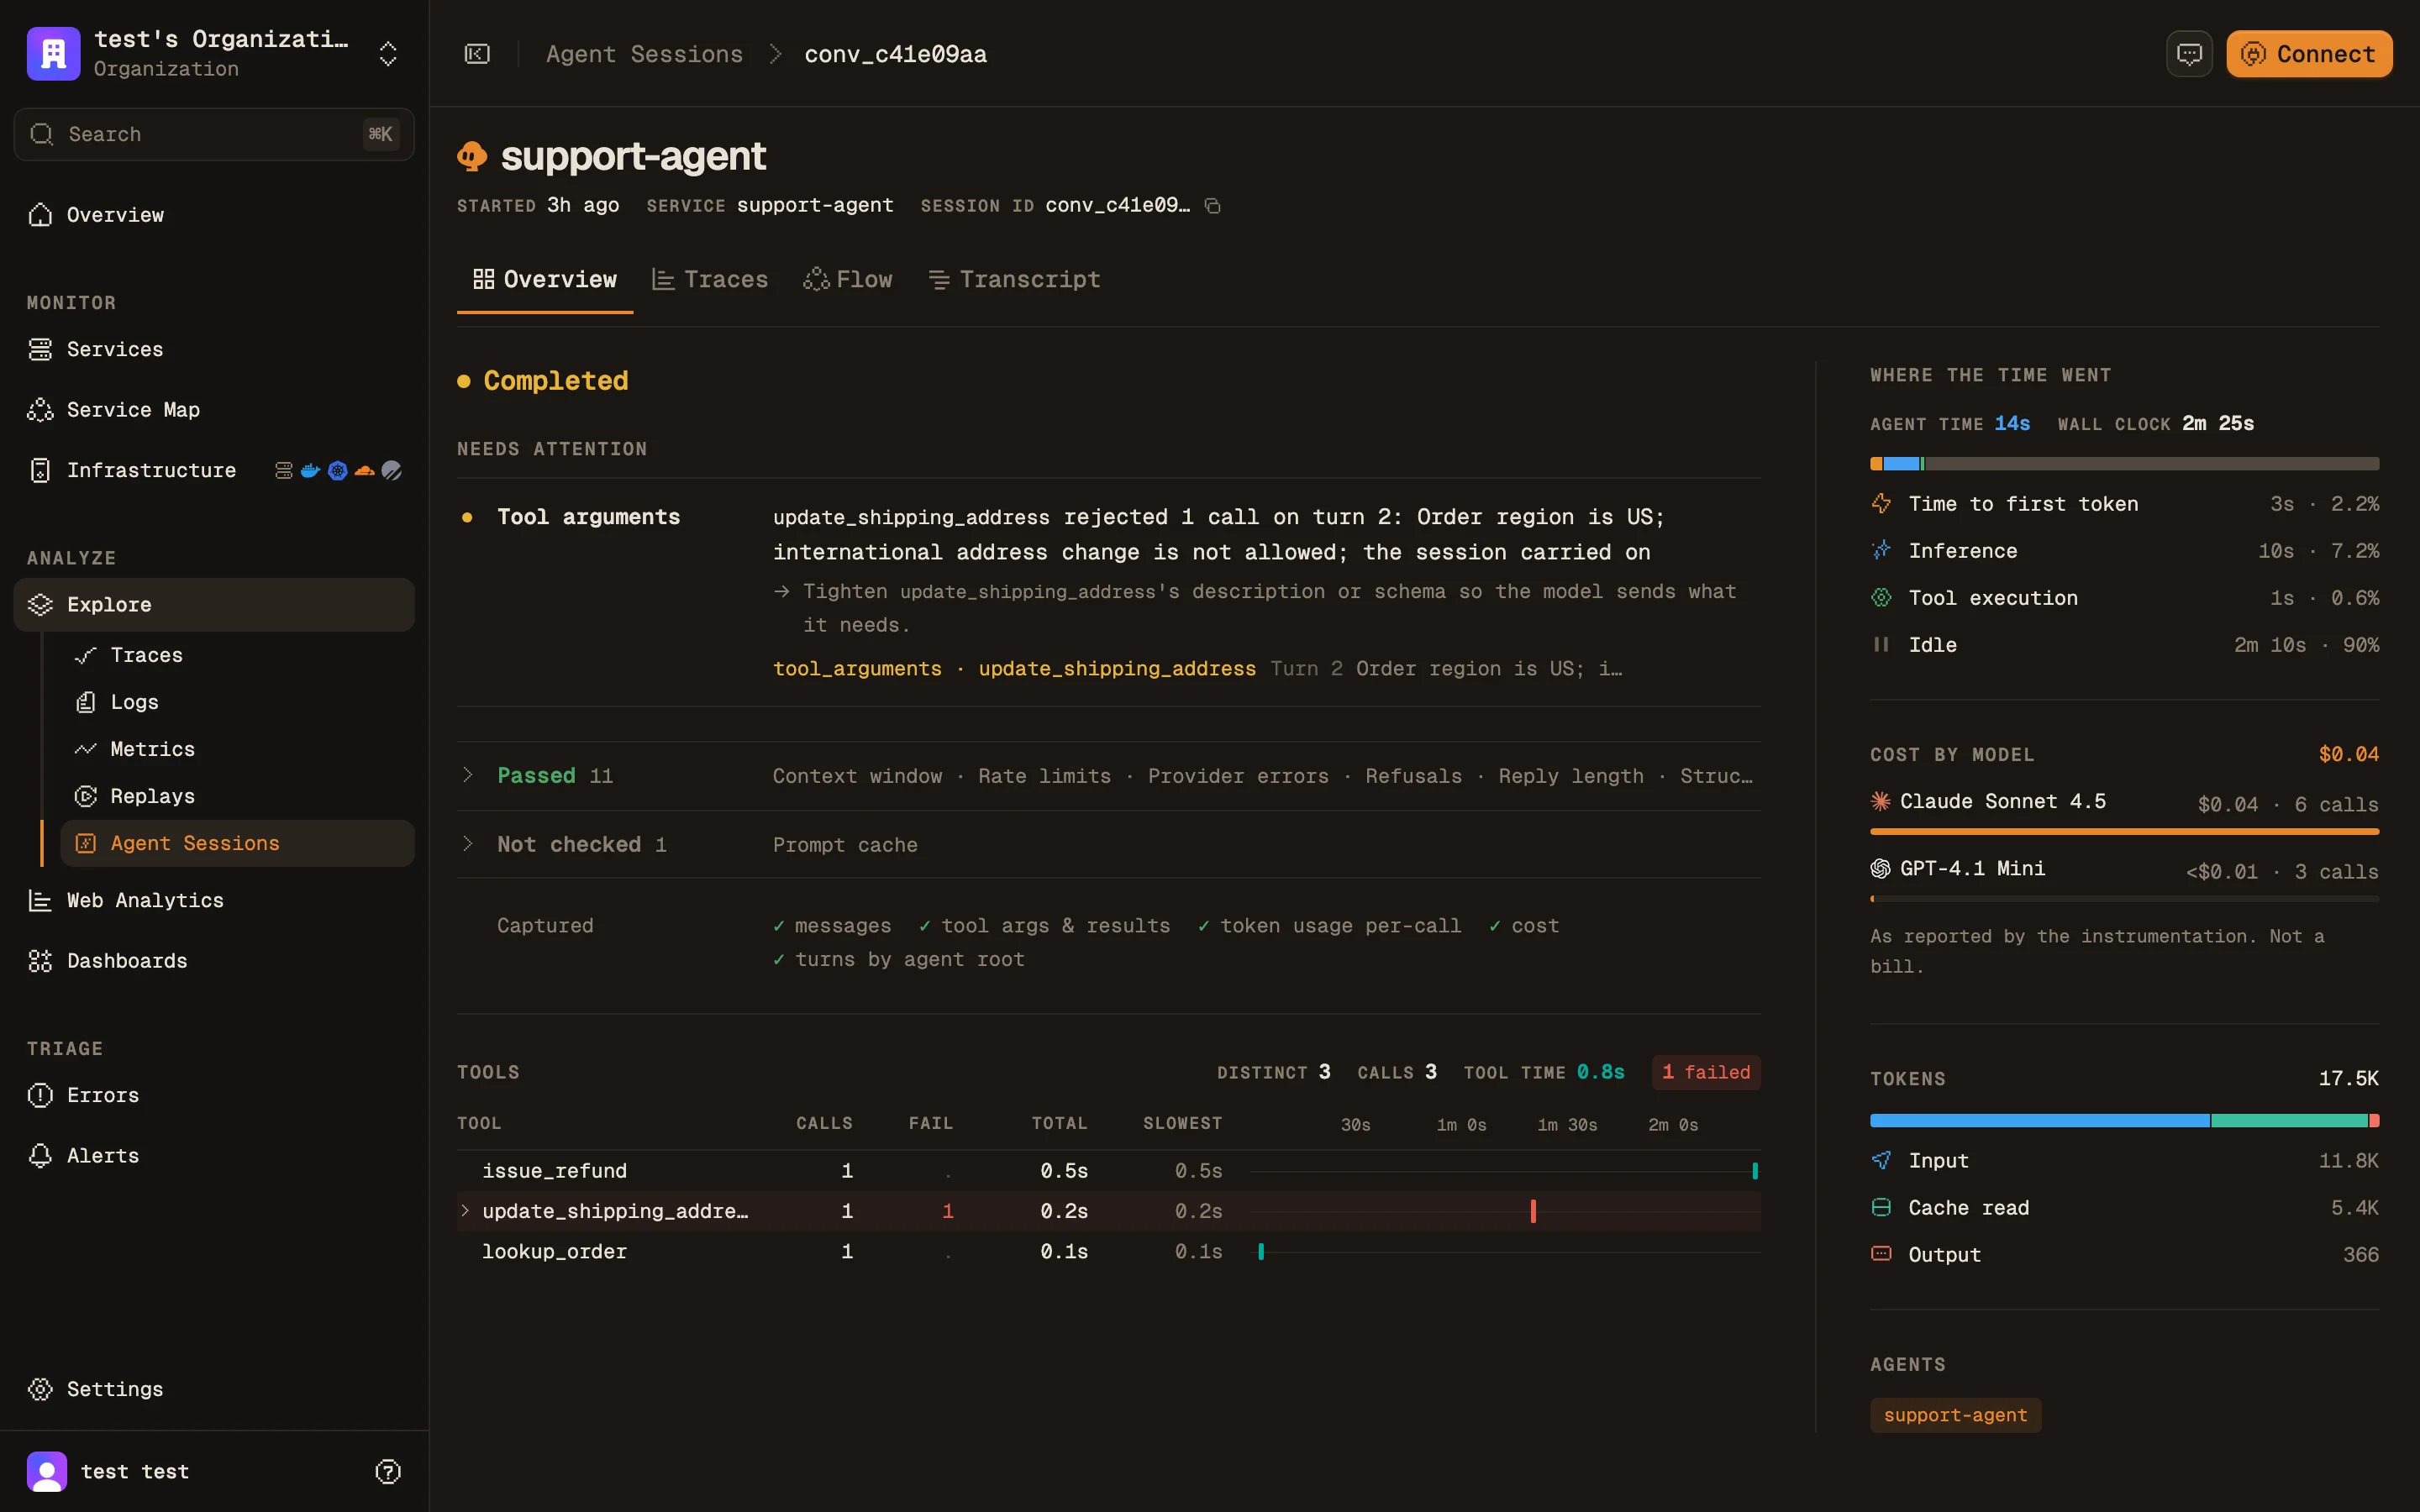The height and width of the screenshot is (1512, 2420).
Task: Open the help question mark icon
Action: 388,1471
